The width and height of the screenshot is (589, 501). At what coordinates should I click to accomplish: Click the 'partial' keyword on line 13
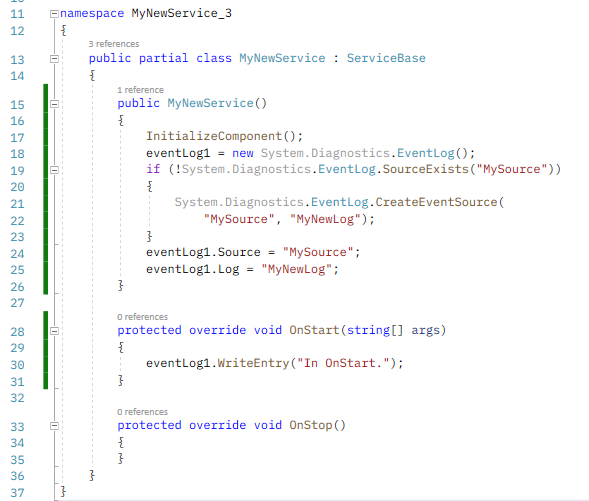tap(164, 58)
